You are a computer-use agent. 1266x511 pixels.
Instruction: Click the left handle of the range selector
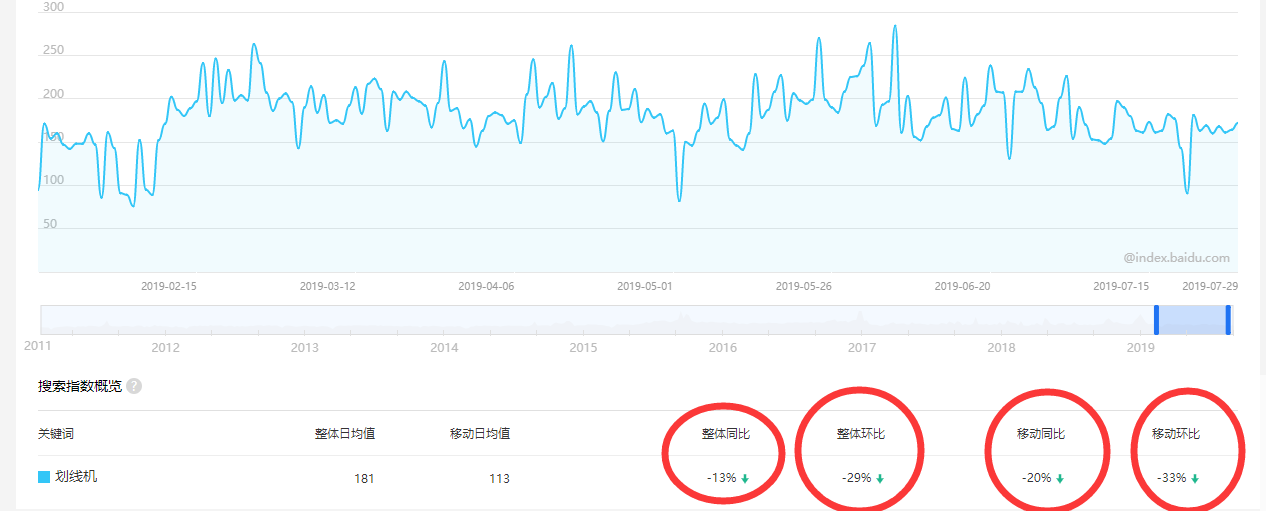pyautogui.click(x=1156, y=319)
